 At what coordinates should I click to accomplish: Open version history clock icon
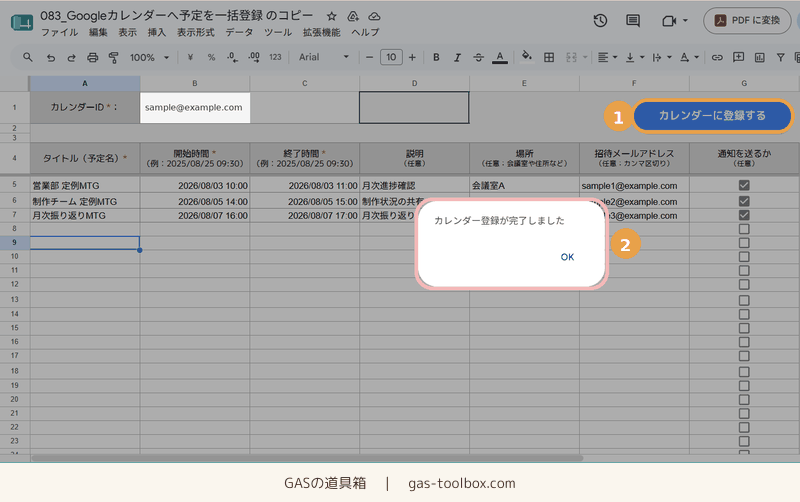tap(600, 20)
